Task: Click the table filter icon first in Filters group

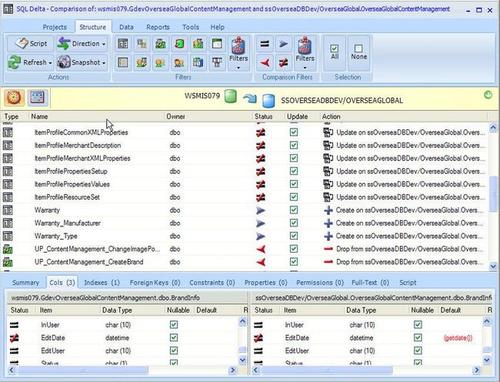Action: [123, 44]
